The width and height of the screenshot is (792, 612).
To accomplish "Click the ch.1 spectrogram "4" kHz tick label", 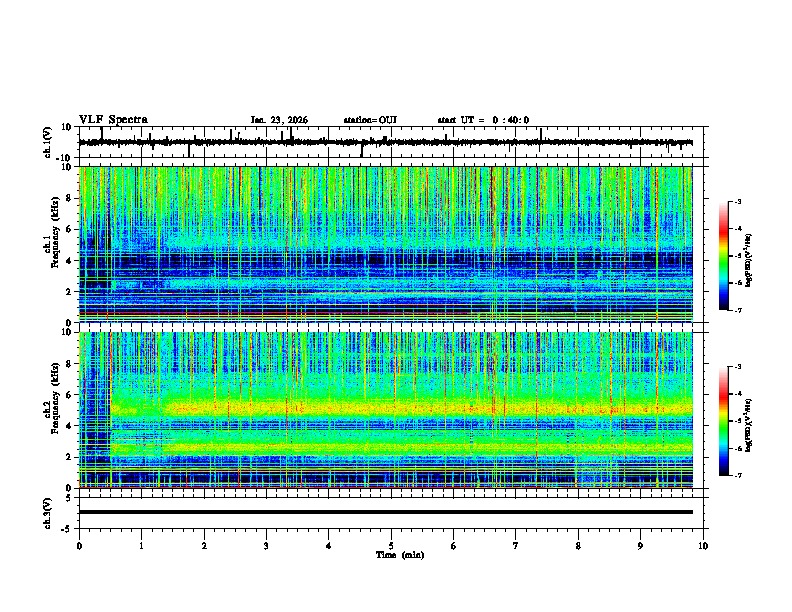I will click(x=69, y=261).
